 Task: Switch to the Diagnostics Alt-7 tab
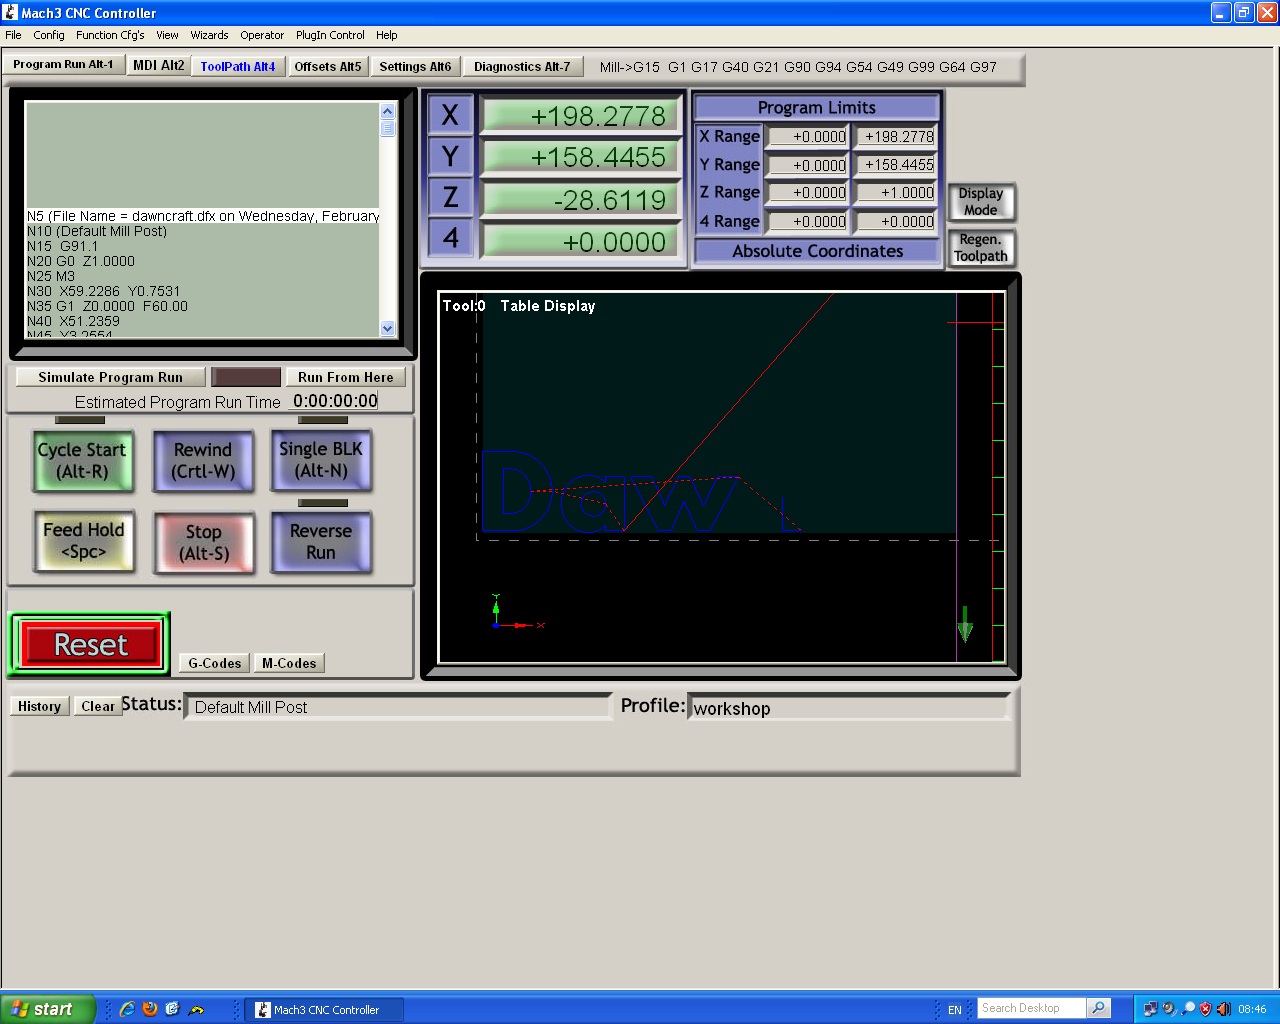tap(521, 67)
